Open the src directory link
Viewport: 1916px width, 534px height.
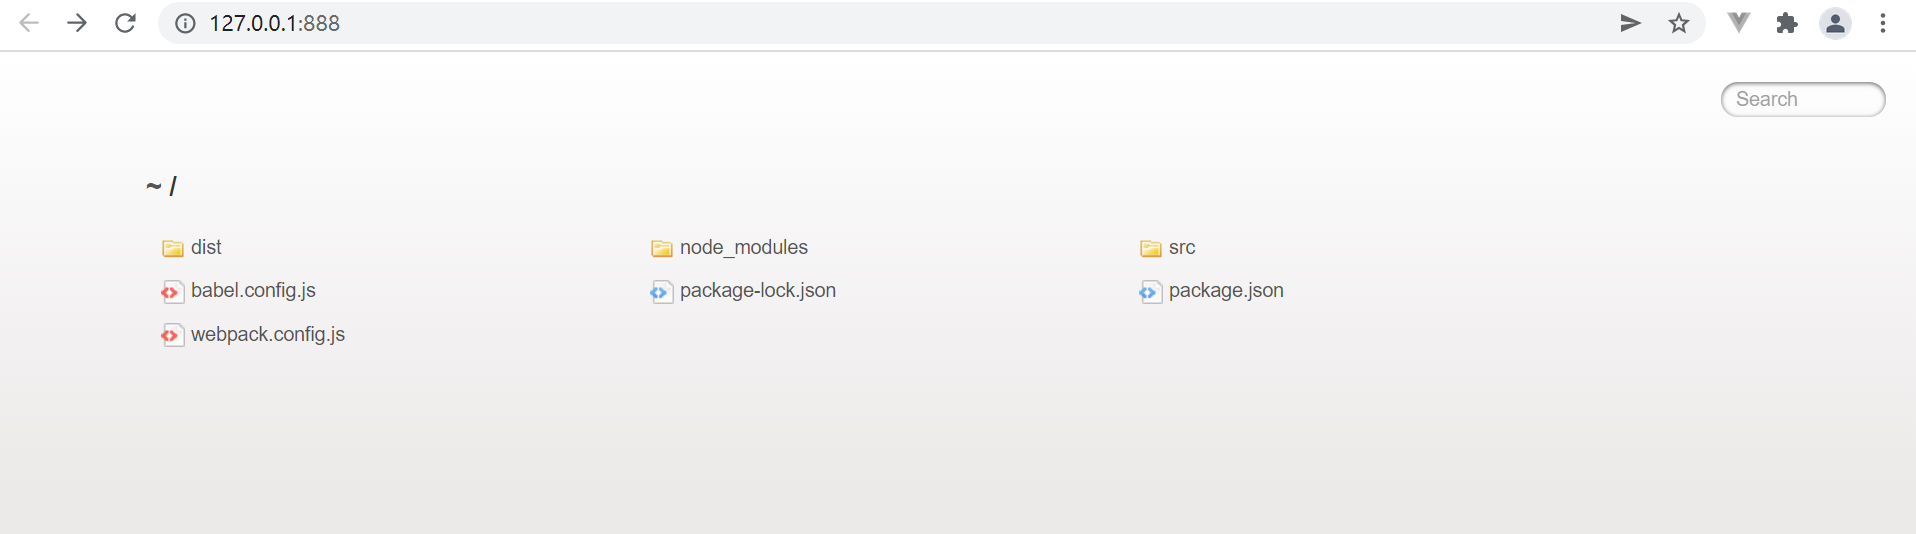1182,247
